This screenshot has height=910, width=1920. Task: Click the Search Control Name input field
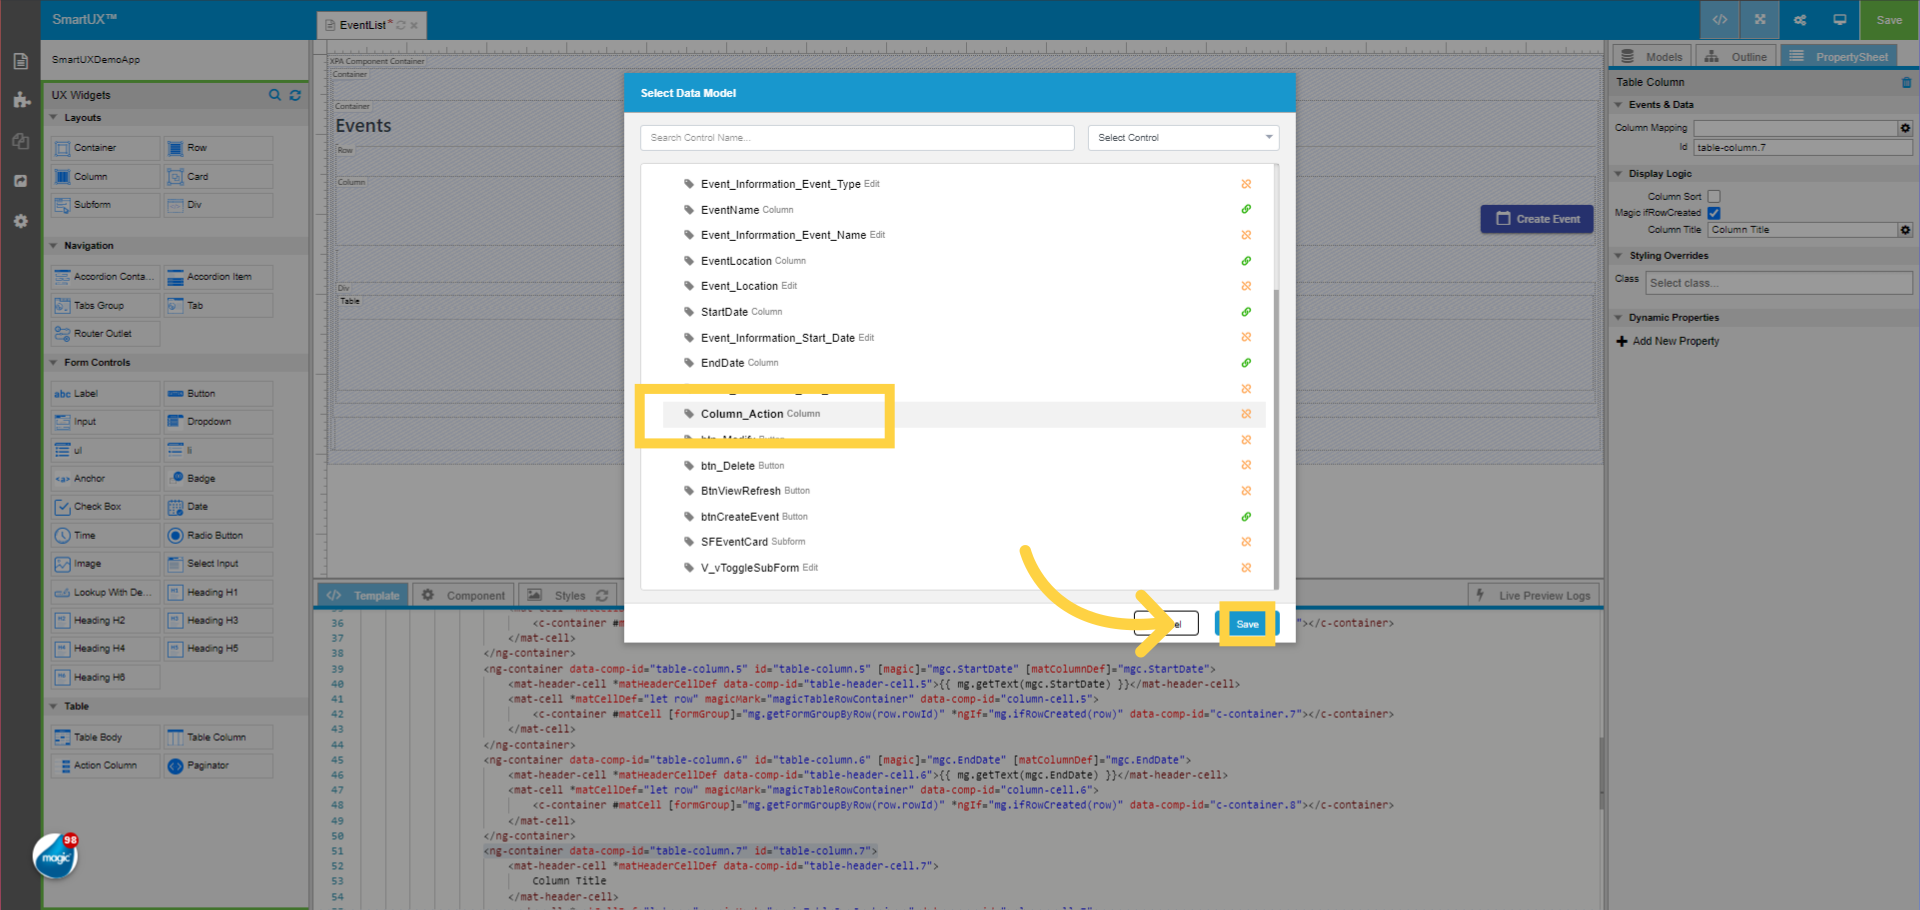coord(856,137)
